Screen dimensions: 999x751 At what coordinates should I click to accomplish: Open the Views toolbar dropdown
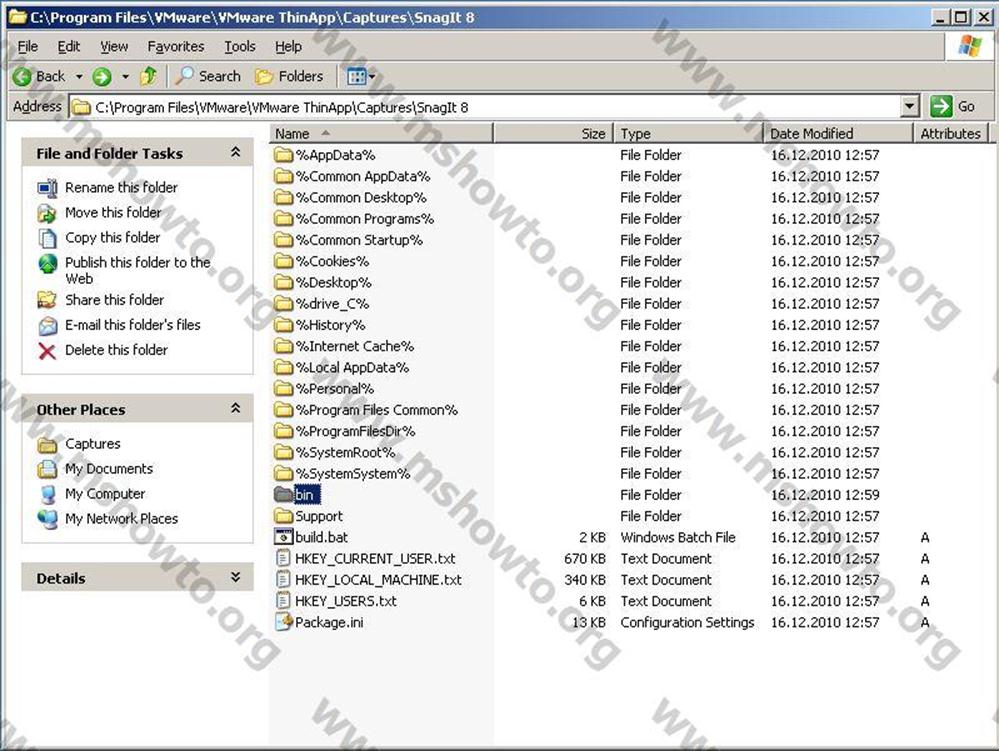pyautogui.click(x=361, y=76)
